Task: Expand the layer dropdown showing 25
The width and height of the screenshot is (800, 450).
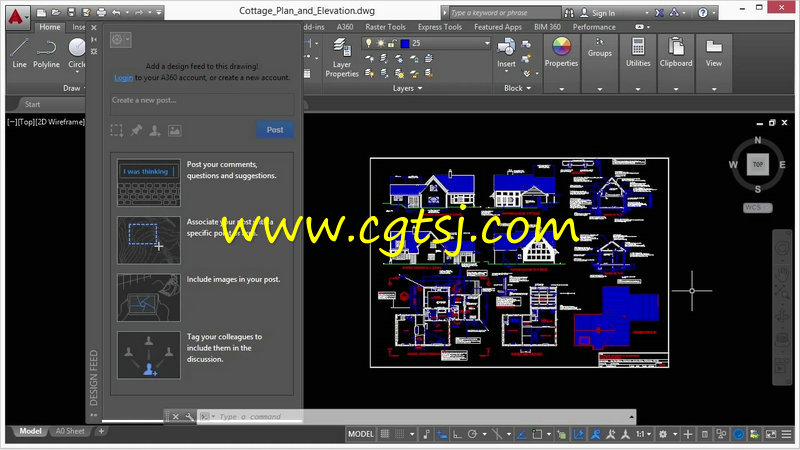Action: [x=487, y=43]
